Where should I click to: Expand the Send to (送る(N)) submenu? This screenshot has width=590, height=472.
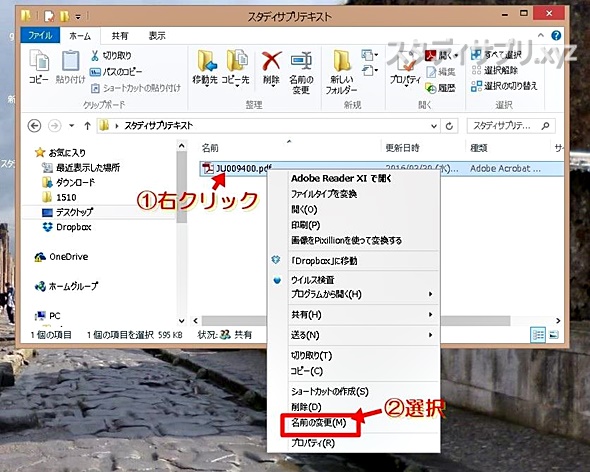pos(430,335)
